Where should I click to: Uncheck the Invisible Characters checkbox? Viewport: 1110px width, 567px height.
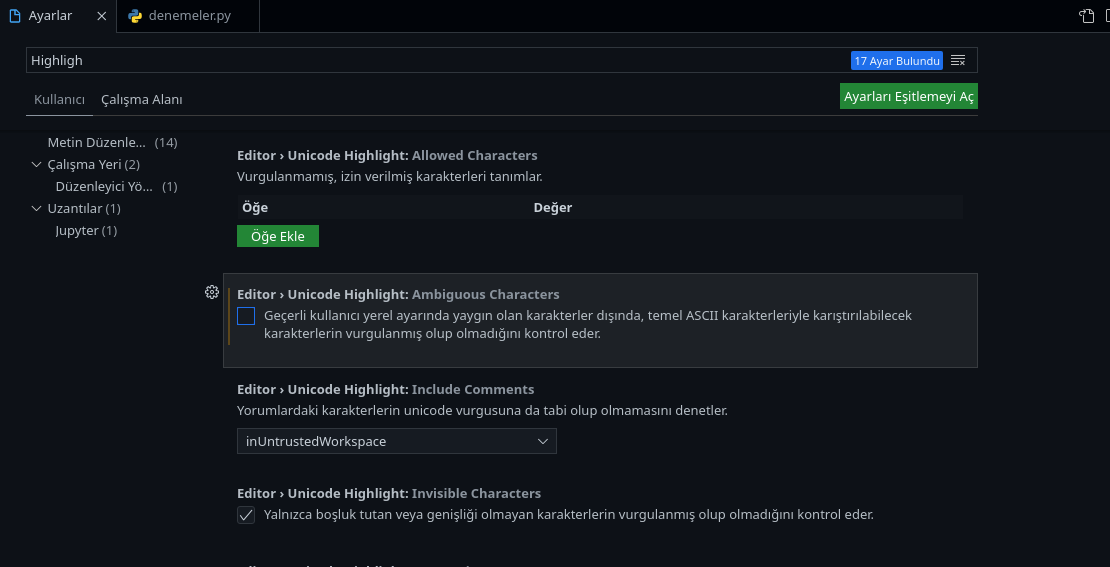(x=246, y=515)
